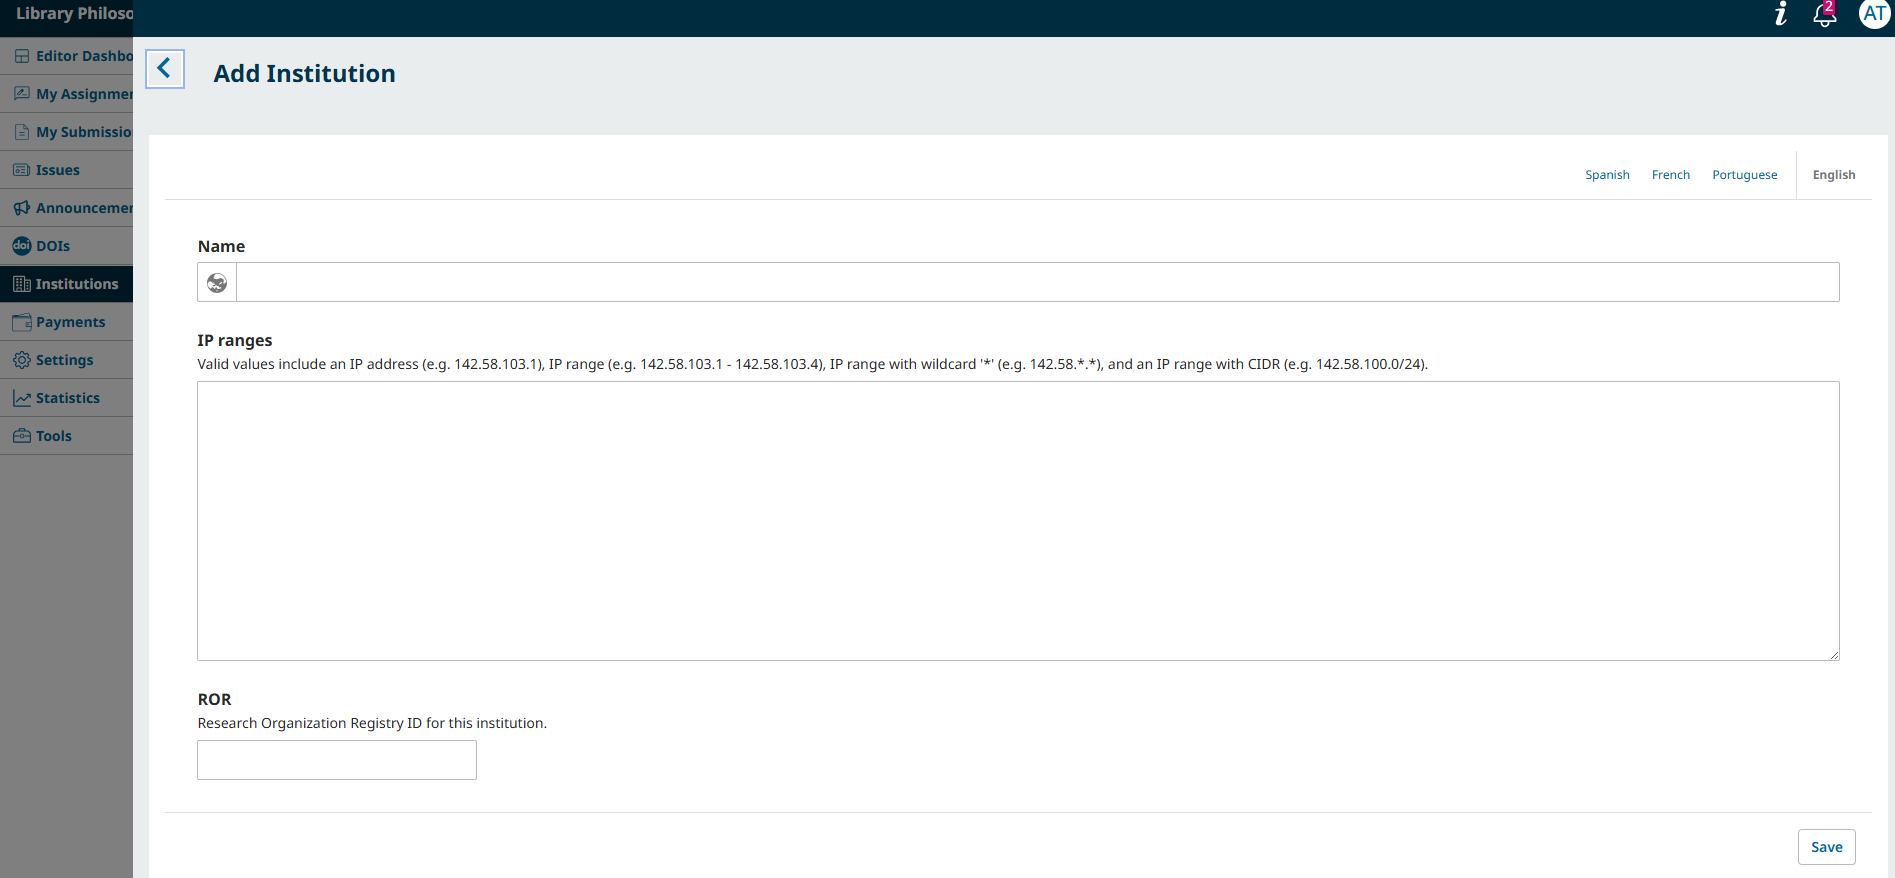Open the AT user avatar menu
This screenshot has height=878, width=1895.
click(1874, 14)
